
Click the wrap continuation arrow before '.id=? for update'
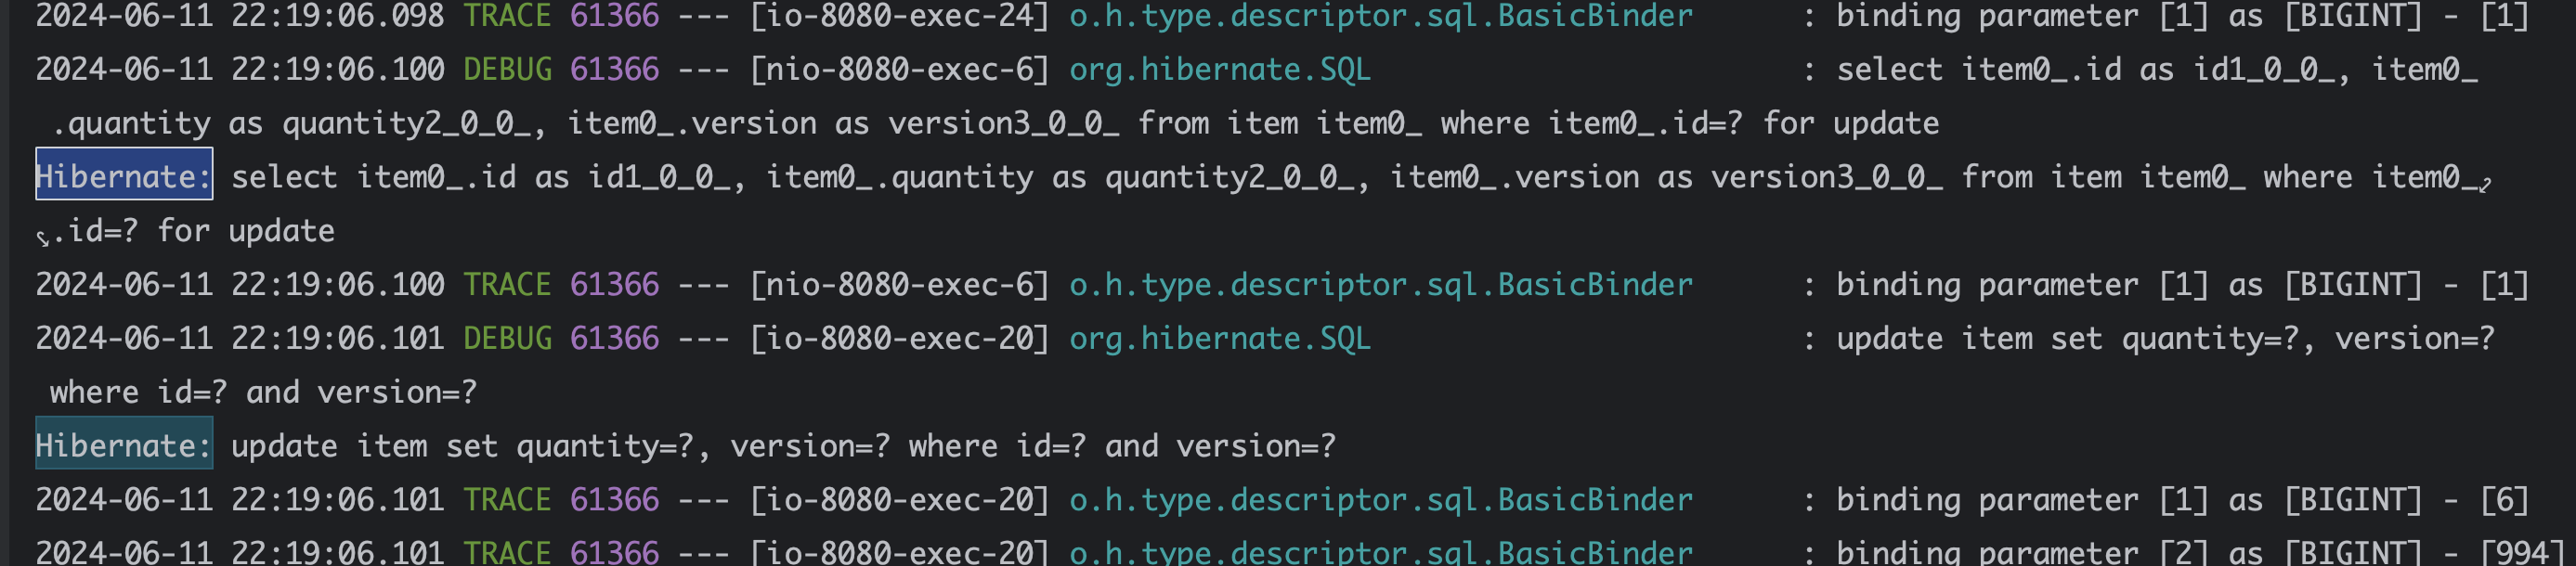coord(43,238)
